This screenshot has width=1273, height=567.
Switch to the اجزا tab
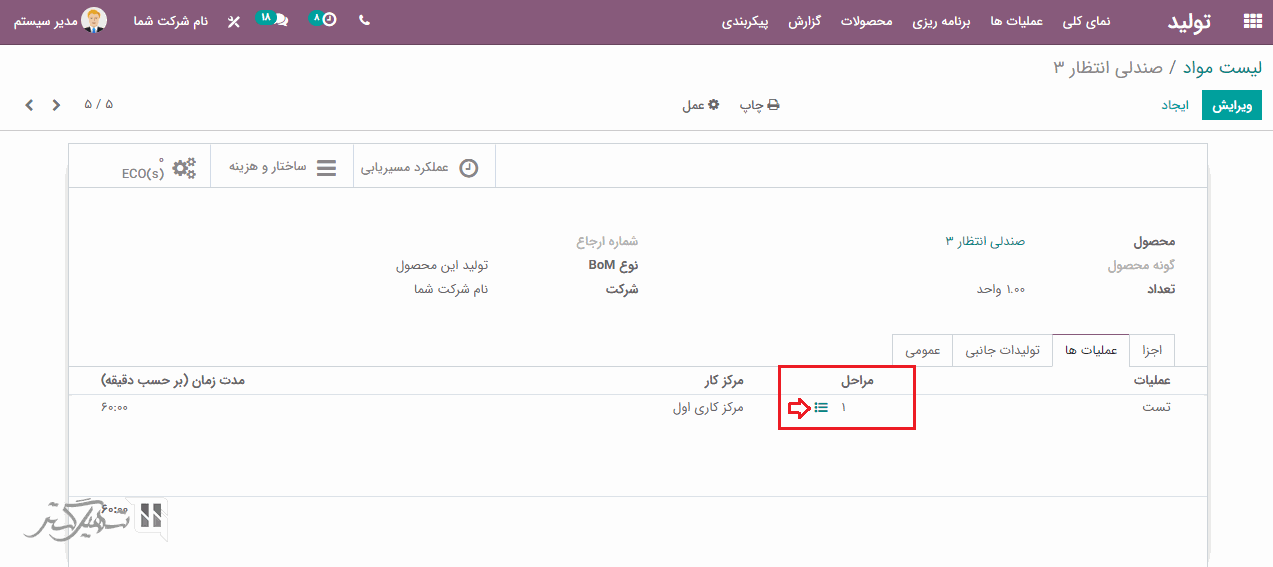tap(1152, 350)
